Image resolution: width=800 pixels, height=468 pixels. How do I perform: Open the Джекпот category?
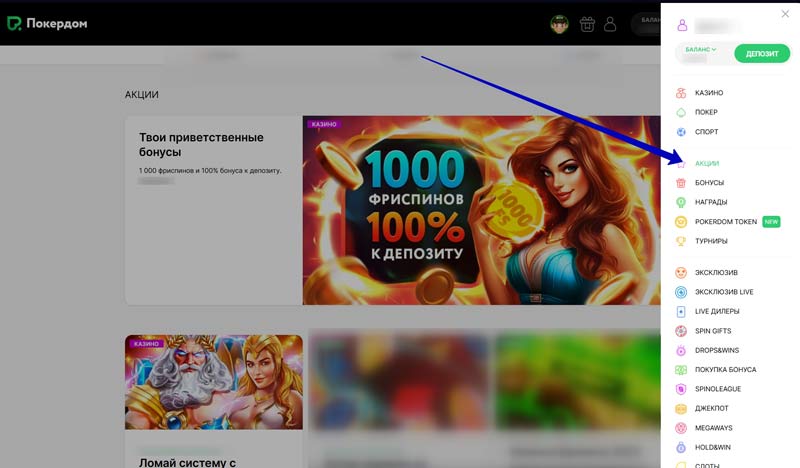[x=712, y=408]
